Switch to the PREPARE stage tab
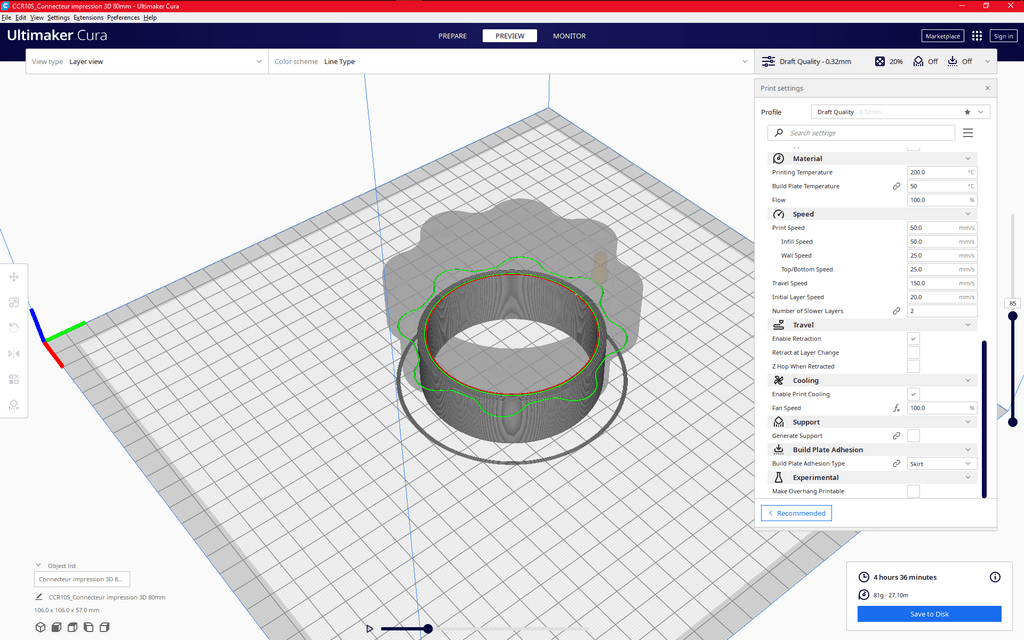 453,36
